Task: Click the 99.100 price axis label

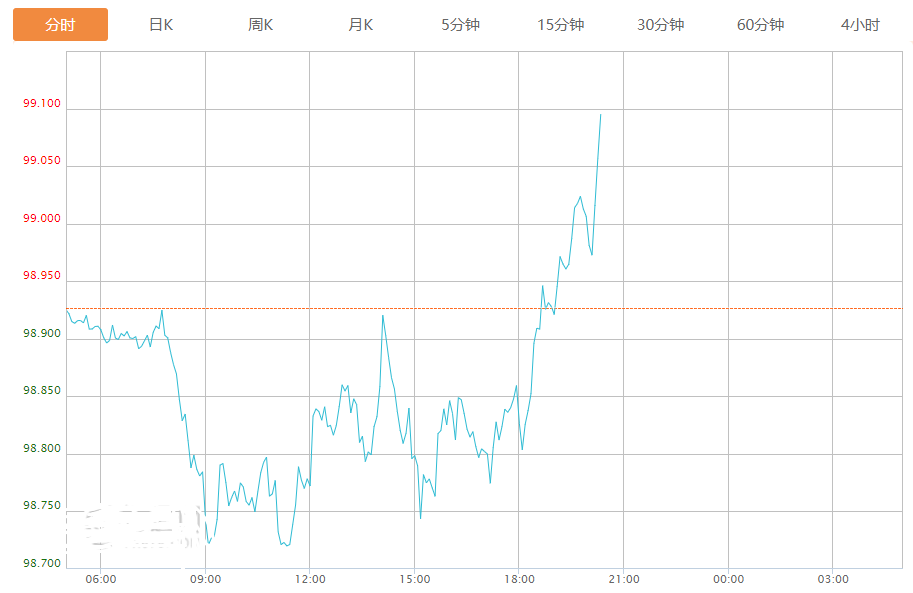Action: [42, 104]
